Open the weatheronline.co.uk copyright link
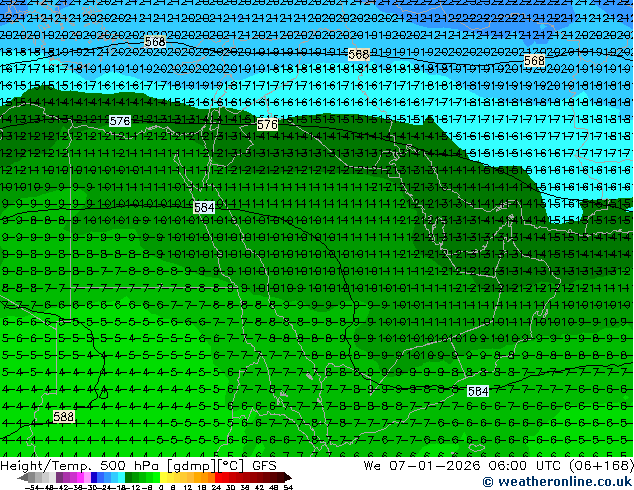This screenshot has width=634, height=490. point(558,482)
